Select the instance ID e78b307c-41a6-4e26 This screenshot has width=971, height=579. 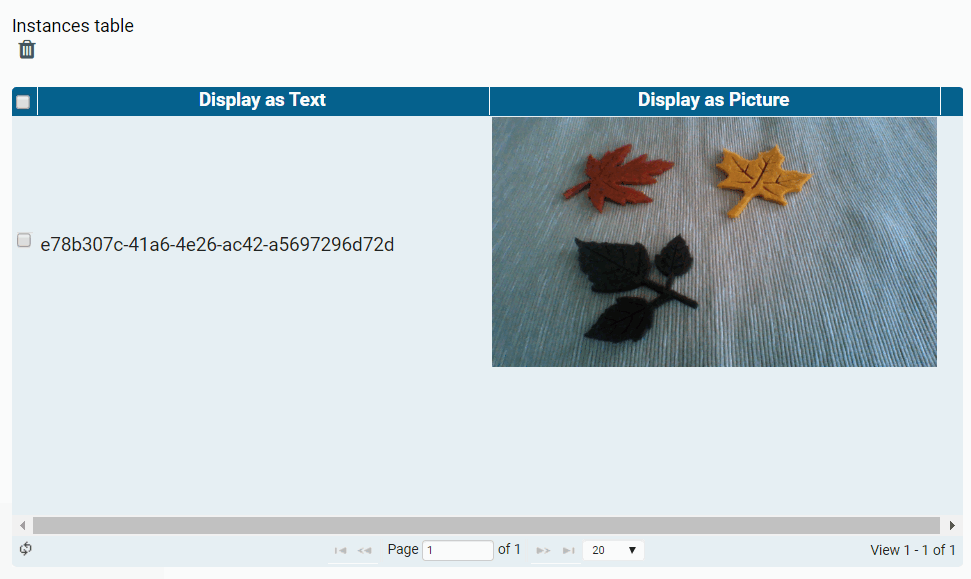[x=217, y=244]
